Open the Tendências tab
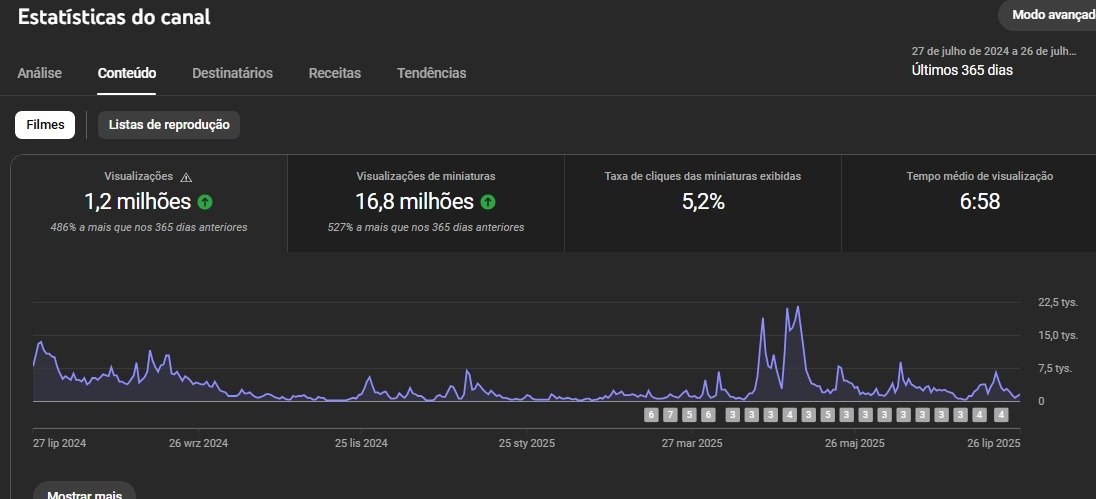The width and height of the screenshot is (1096, 499). point(431,73)
